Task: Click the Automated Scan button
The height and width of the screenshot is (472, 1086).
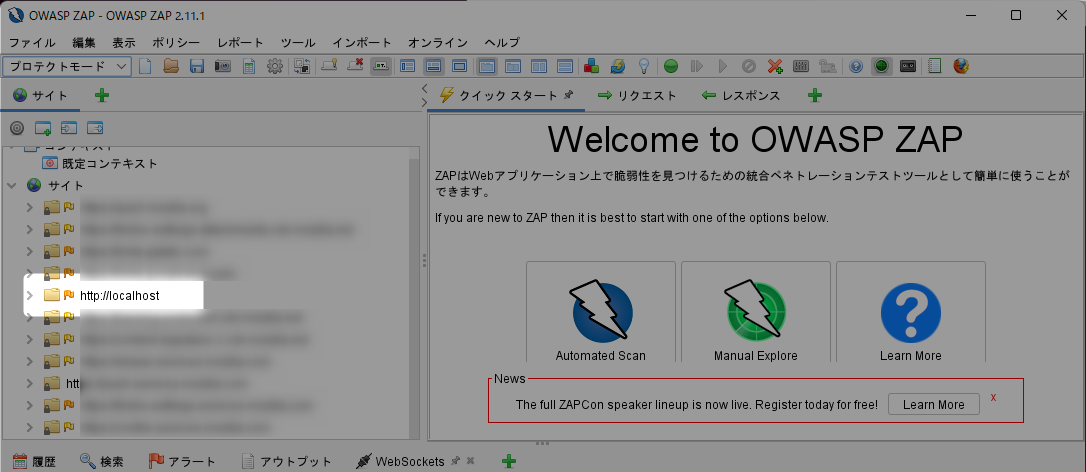Action: click(600, 313)
